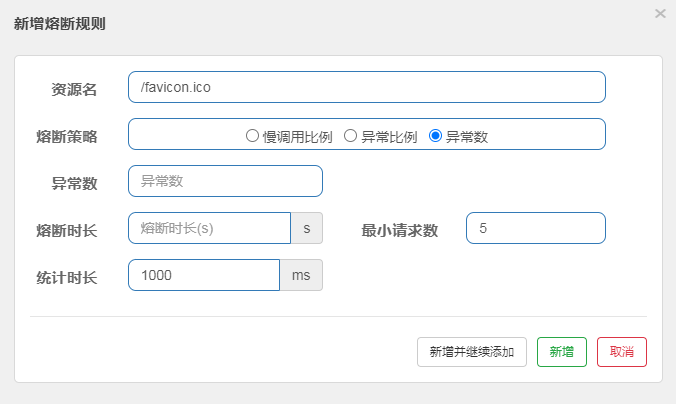
Task: Select the 异常数 radio button in 熔断策略
Action: tap(435, 136)
